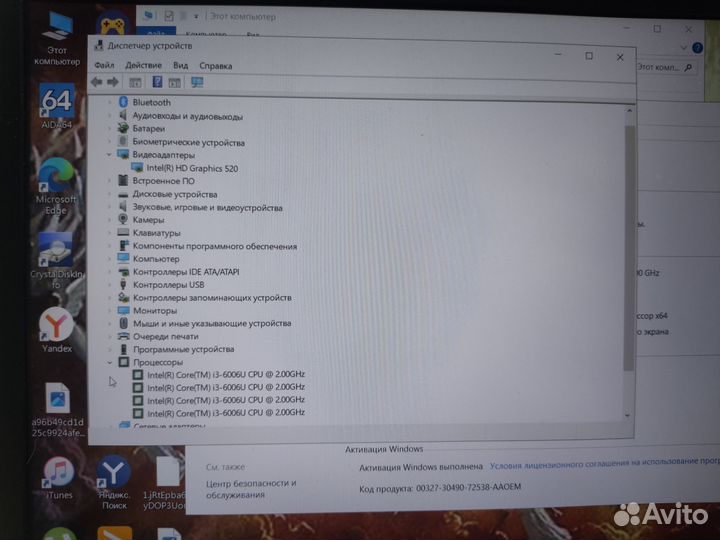This screenshot has width=720, height=540.
Task: Select Дисковые устройства category
Action: point(175,194)
